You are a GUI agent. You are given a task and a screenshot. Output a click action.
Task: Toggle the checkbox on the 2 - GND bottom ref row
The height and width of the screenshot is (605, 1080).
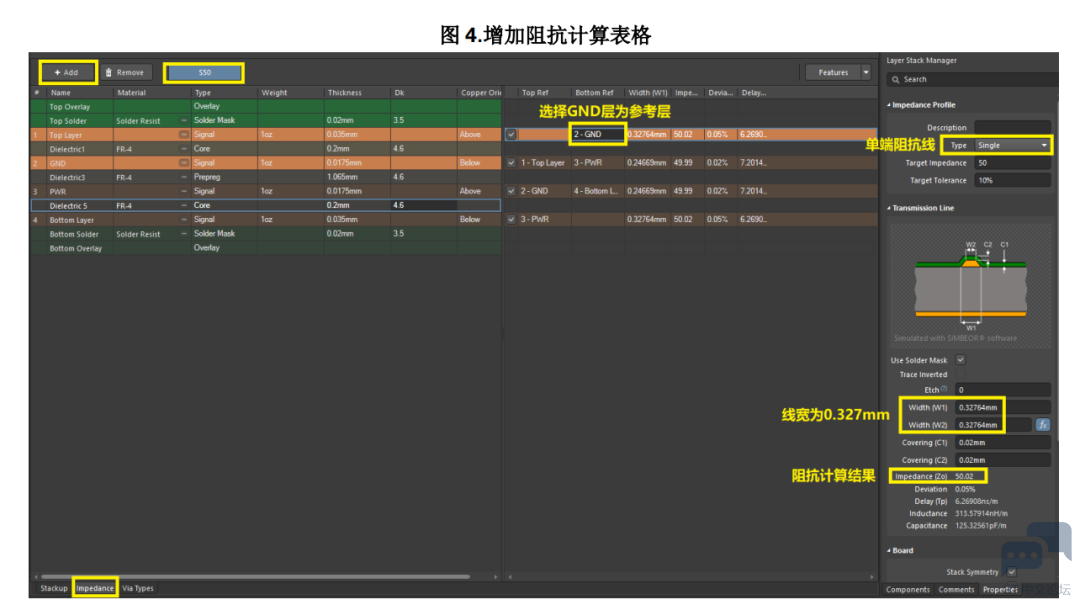click(x=511, y=134)
